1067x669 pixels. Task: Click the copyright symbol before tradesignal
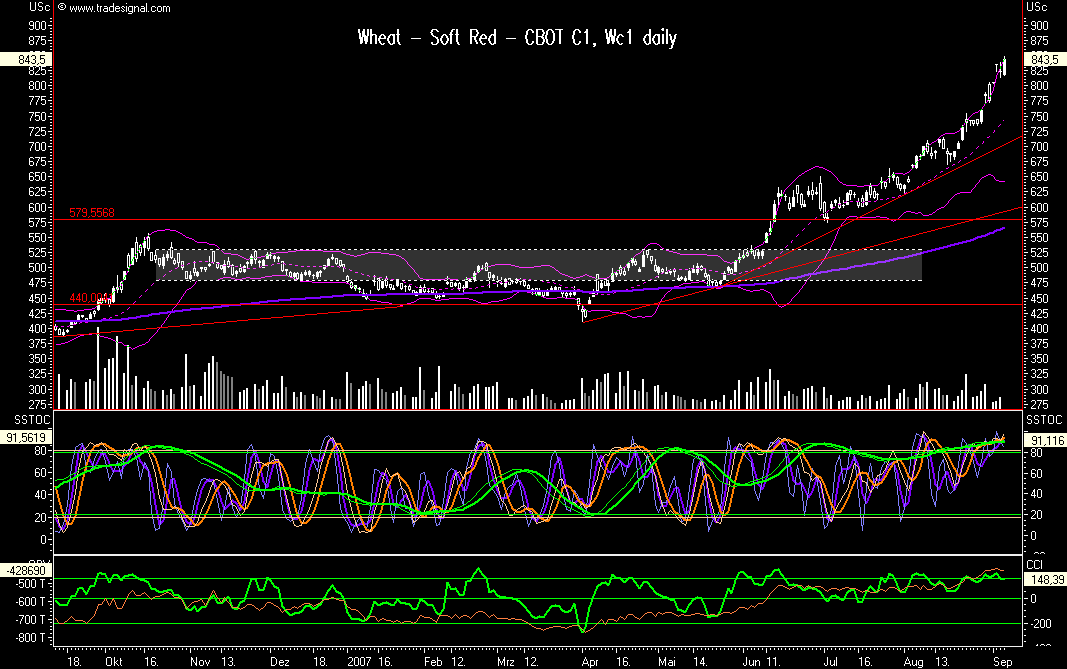coord(62,8)
